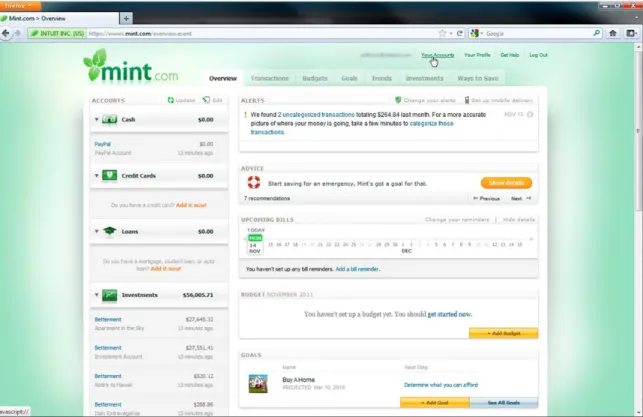
Task: Click the Mint.com leaf logo
Action: (131, 66)
